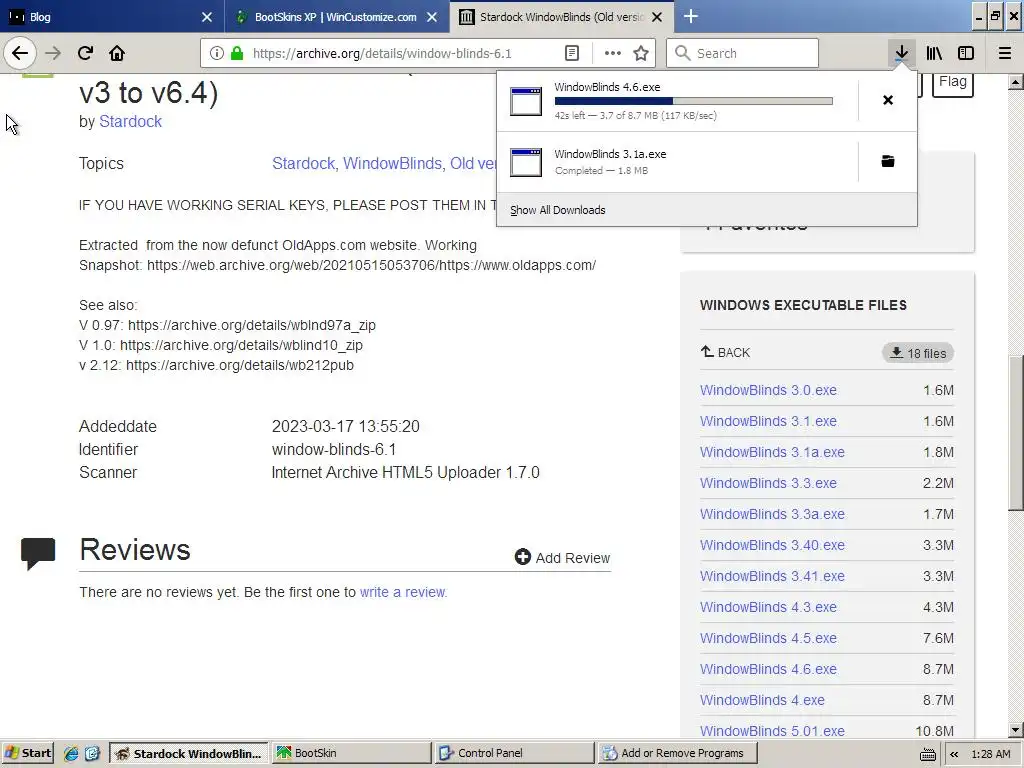Download WindowBlinds 5.01.exe
Viewport: 1024px width, 768px height.
pyautogui.click(x=772, y=731)
